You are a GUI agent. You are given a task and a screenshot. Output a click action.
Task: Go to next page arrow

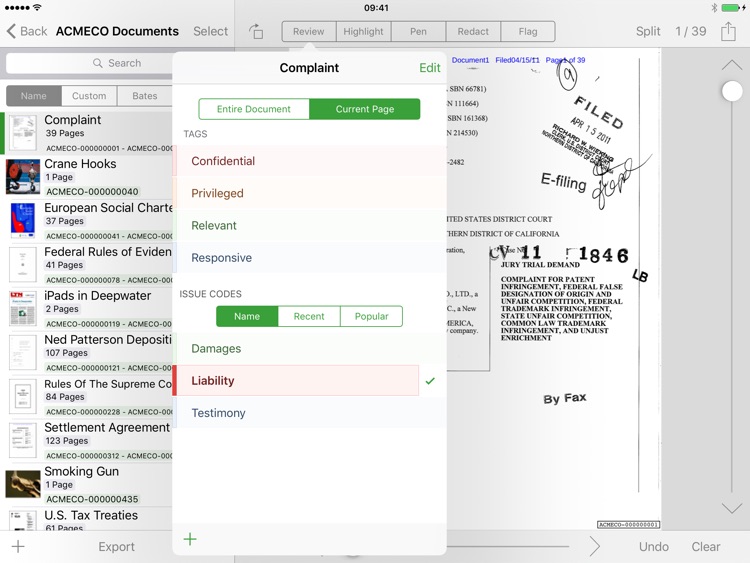[595, 546]
